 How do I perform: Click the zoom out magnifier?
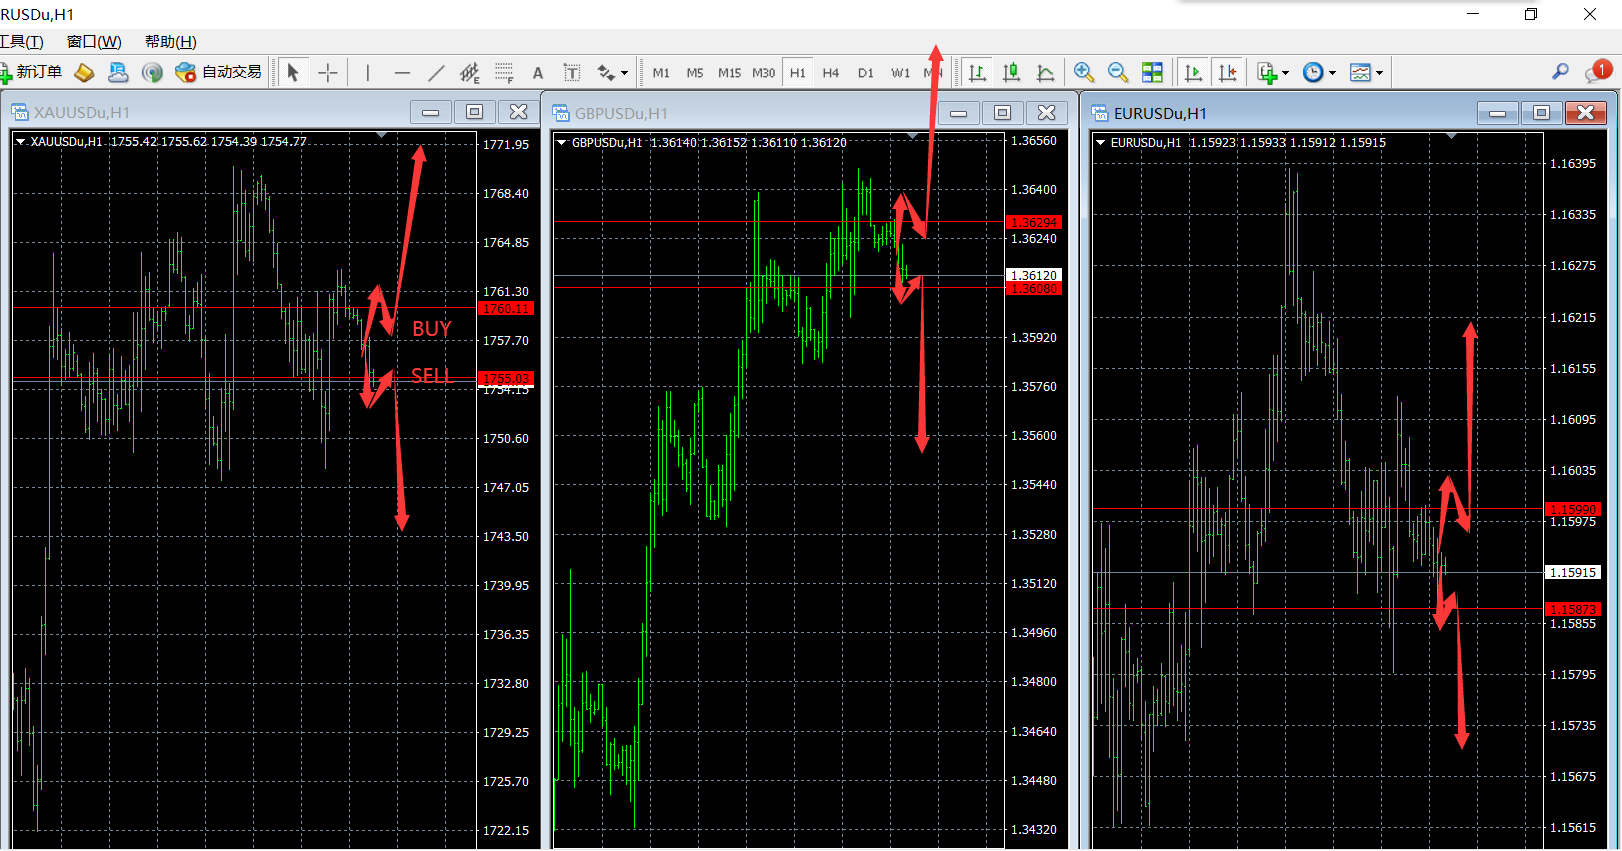coord(1118,73)
